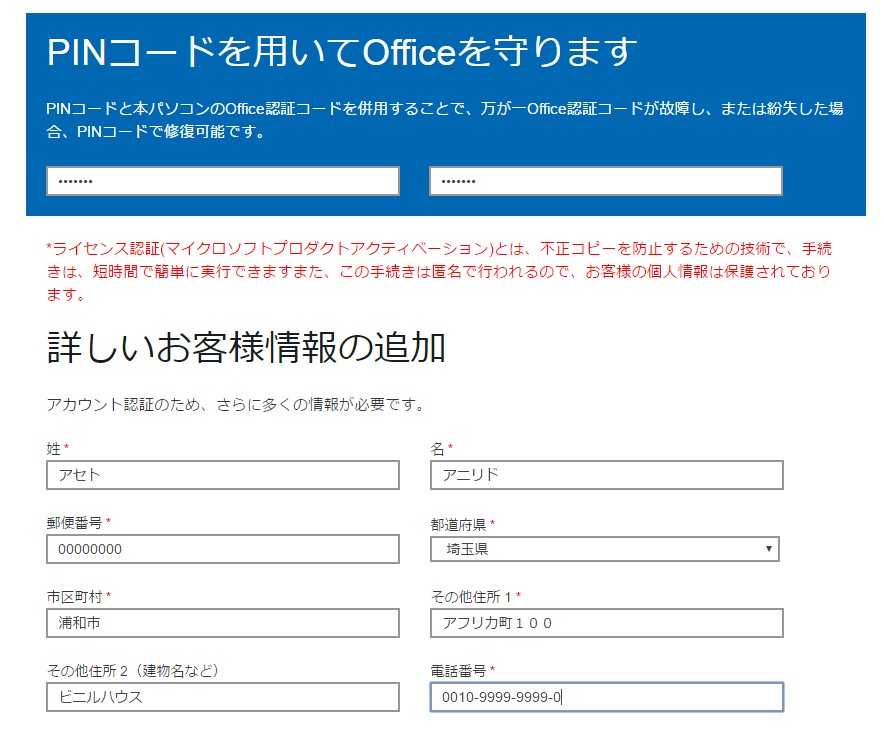Click the second PIN code confirmation field
884x736 pixels.
click(606, 181)
